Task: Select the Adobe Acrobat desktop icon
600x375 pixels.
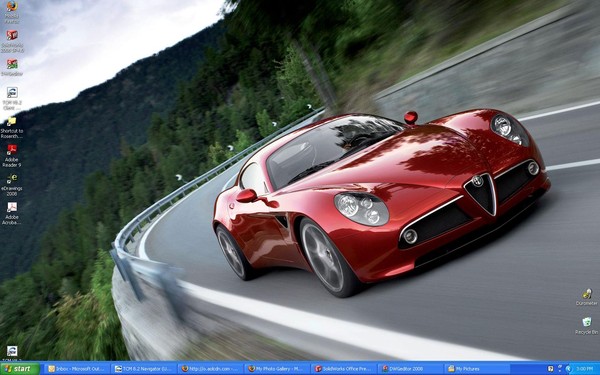Action: click(x=12, y=213)
